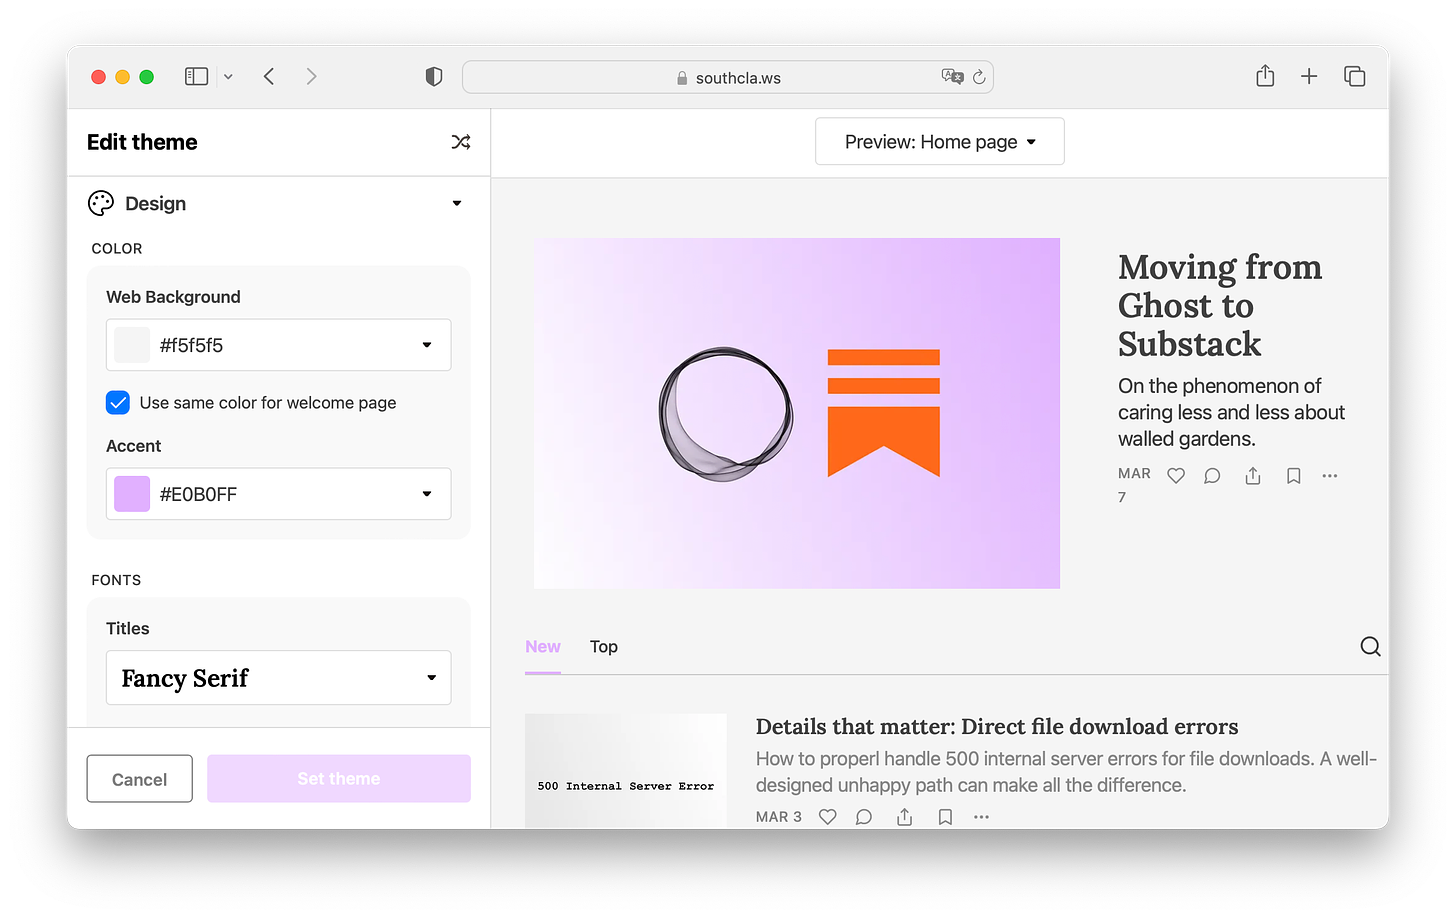Go back with the browser back arrow

tap(269, 77)
